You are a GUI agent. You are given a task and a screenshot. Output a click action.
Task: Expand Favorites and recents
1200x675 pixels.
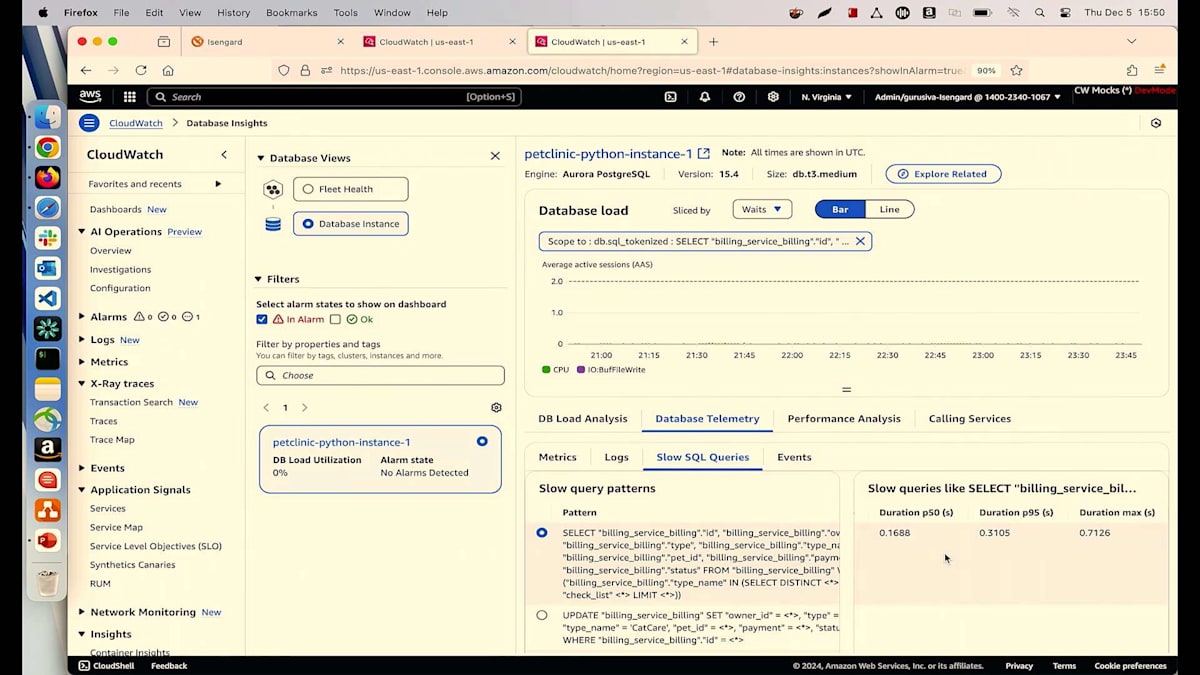pyautogui.click(x=218, y=184)
